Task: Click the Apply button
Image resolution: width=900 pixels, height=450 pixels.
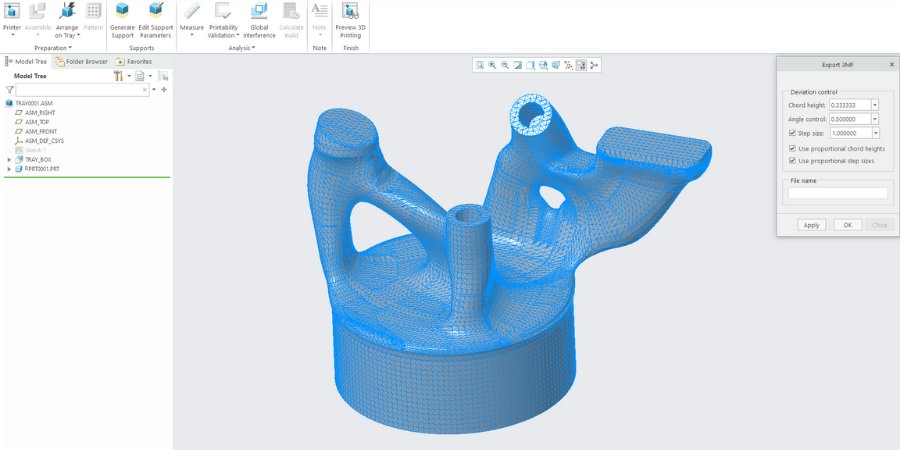Action: [x=812, y=225]
